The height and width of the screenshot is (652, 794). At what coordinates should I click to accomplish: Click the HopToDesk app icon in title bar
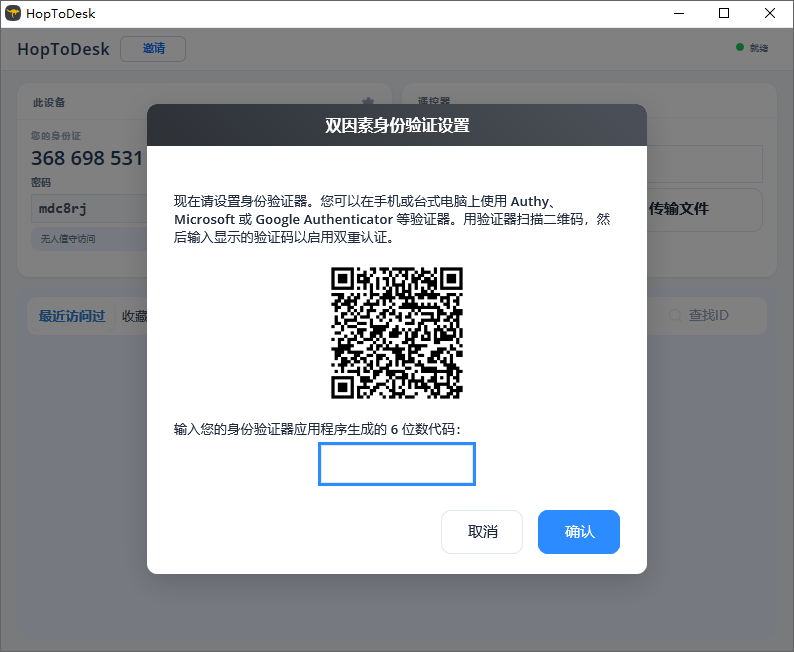click(x=13, y=13)
